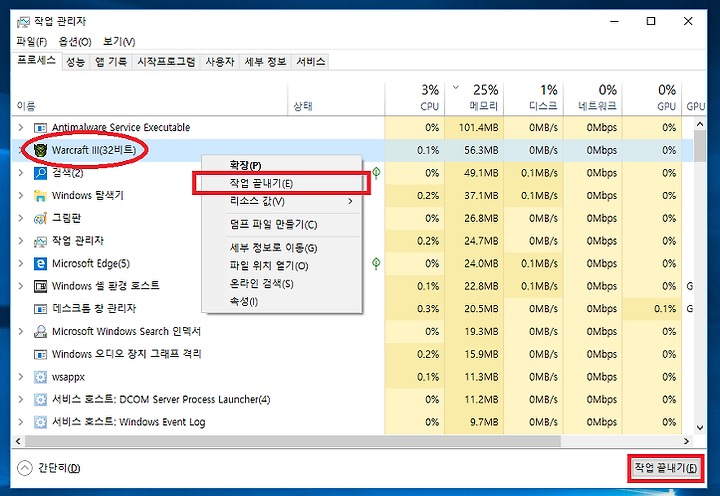Click the 검색(2) magnifier icon
The width and height of the screenshot is (720, 496).
[40, 173]
